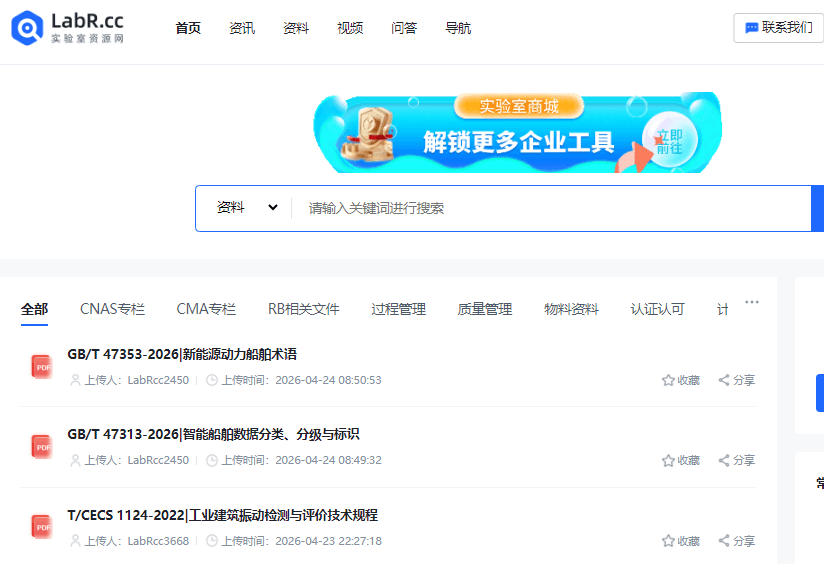Image resolution: width=824 pixels, height=564 pixels.
Task: Switch to the CNAS专栏 tab
Action: (112, 309)
